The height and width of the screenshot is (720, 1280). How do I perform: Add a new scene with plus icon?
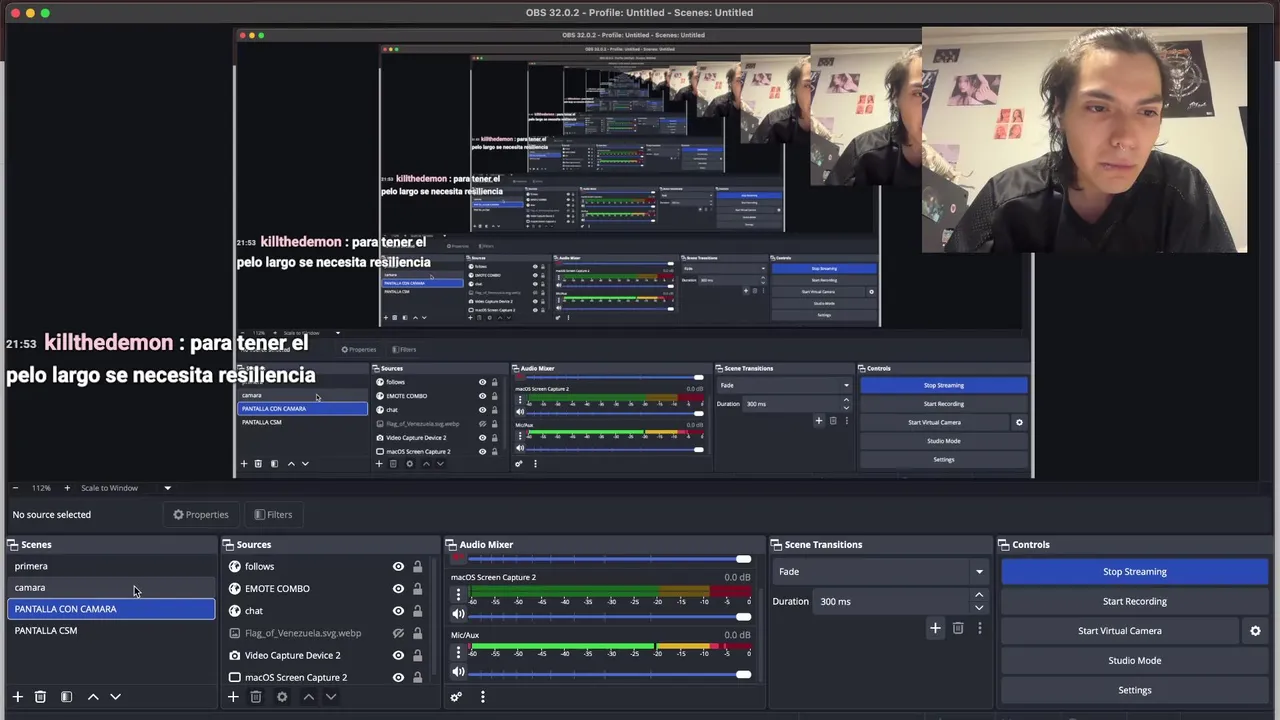click(17, 697)
